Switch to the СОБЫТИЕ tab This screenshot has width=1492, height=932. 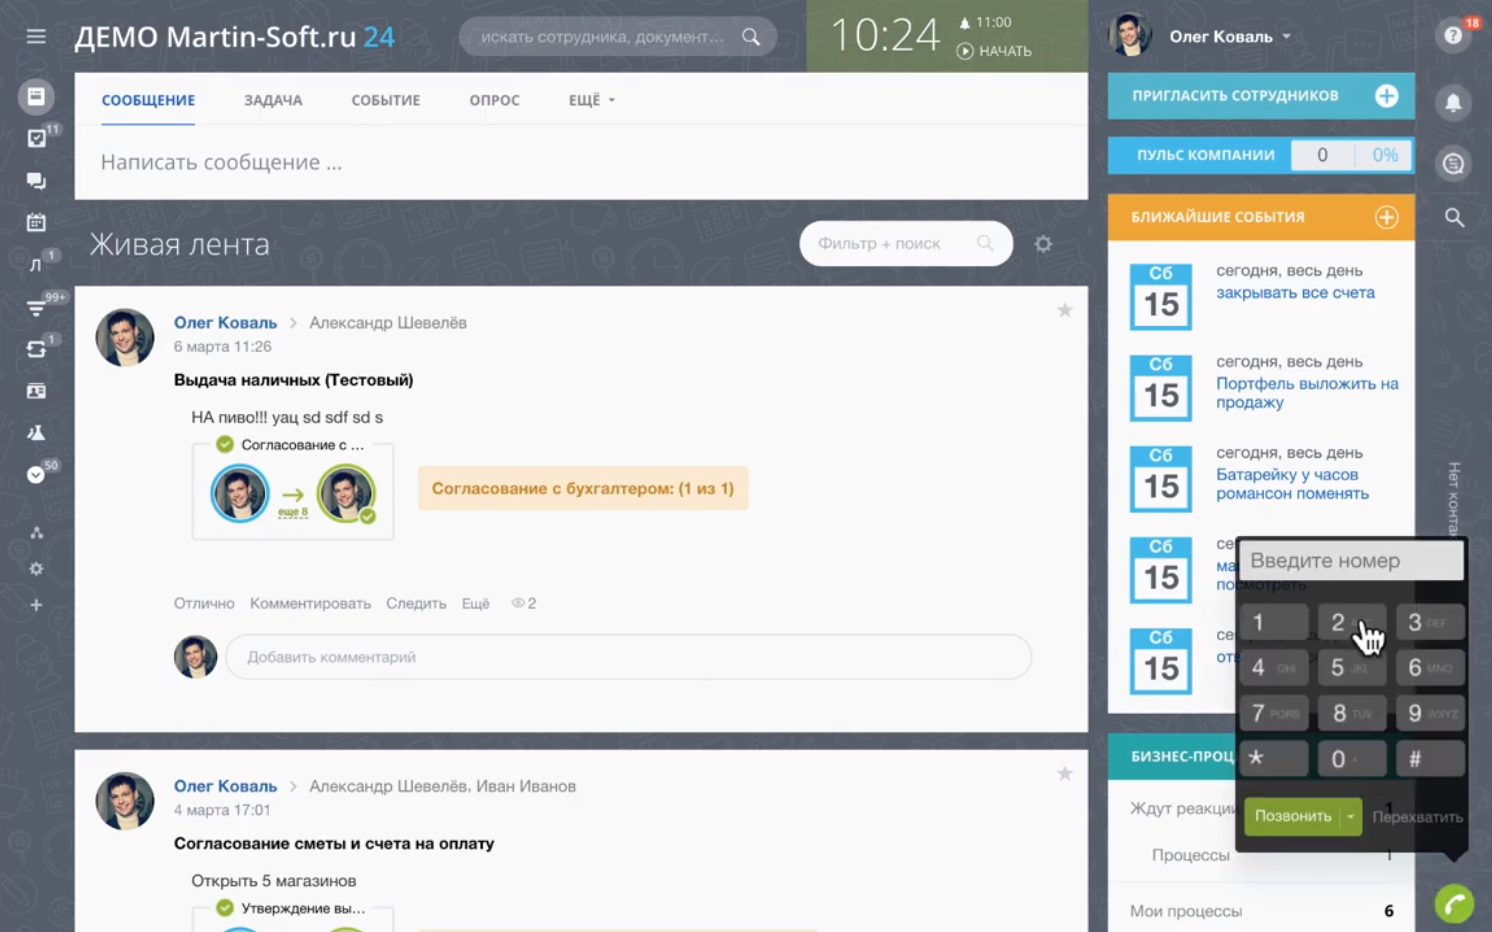(386, 100)
